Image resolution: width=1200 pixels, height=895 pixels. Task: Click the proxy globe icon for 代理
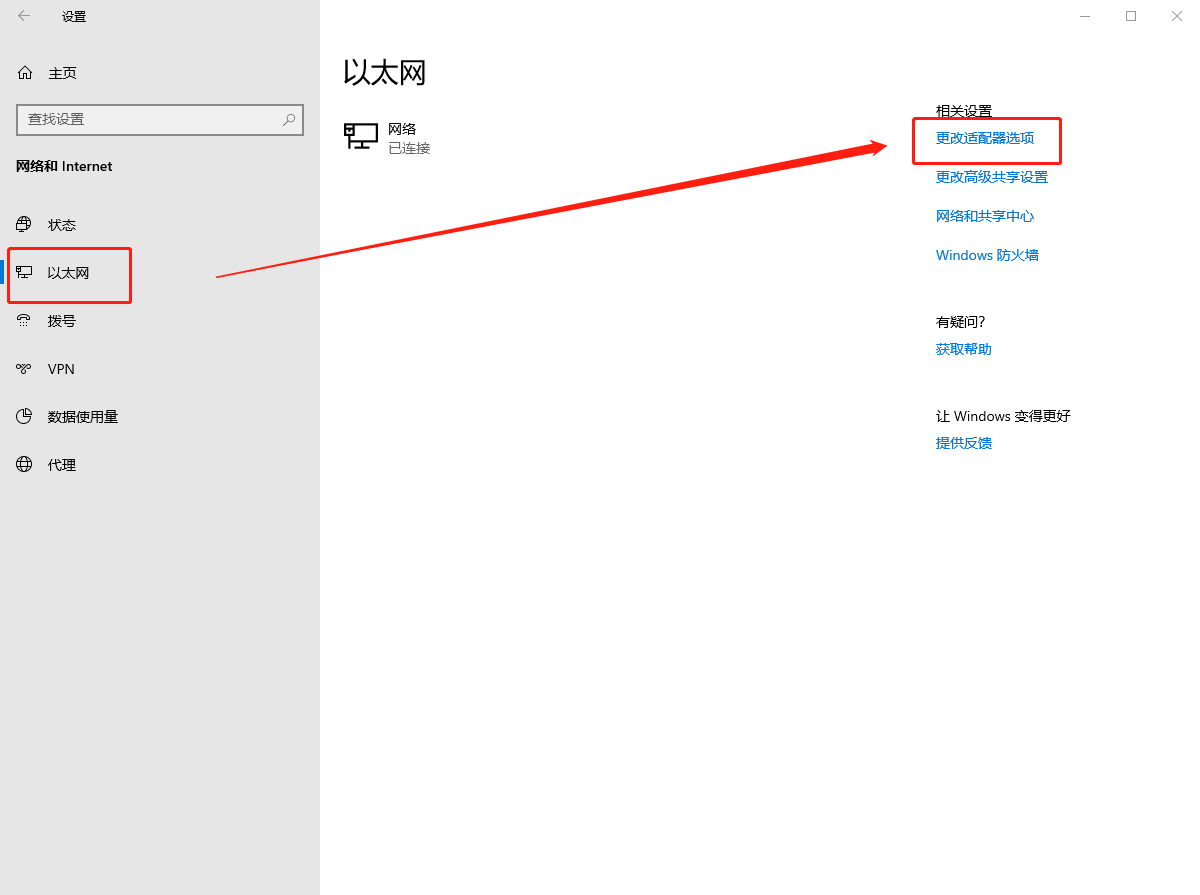(x=24, y=465)
